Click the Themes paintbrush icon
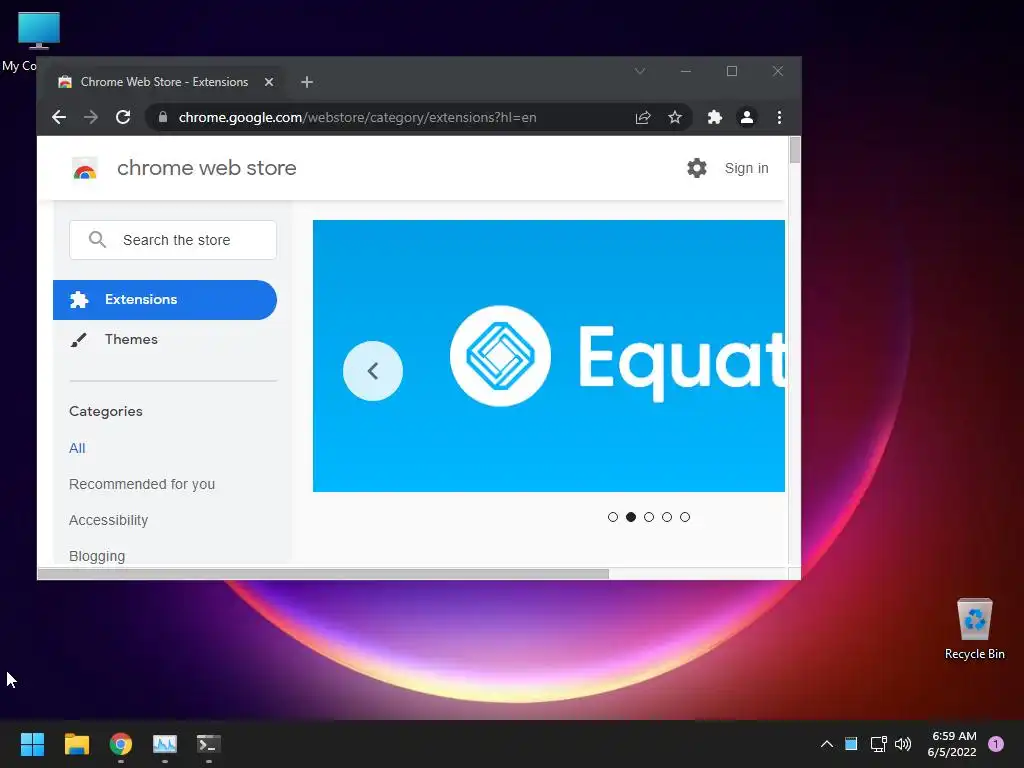1024x768 pixels. (78, 340)
